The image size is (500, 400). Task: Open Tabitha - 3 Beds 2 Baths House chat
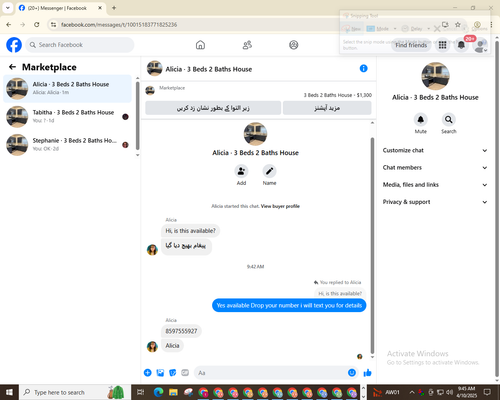click(x=67, y=117)
